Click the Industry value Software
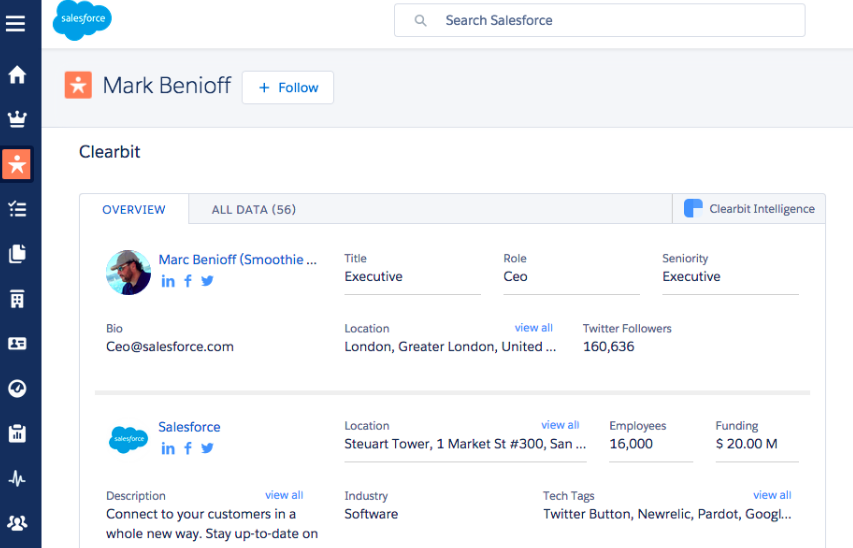Screen dimensions: 853x548 pos(371,514)
